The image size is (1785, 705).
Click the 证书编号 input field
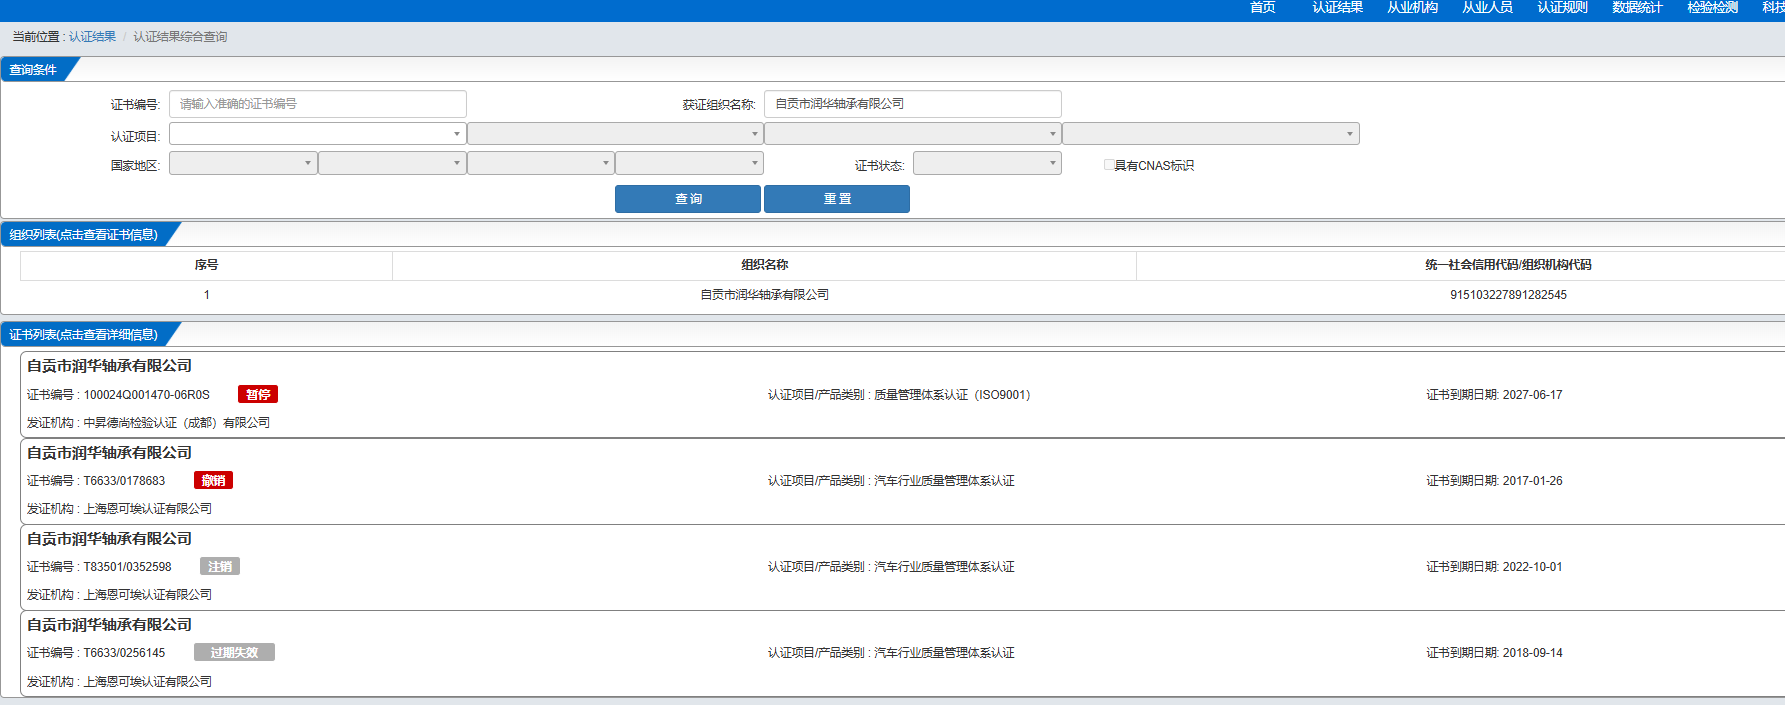tap(317, 104)
